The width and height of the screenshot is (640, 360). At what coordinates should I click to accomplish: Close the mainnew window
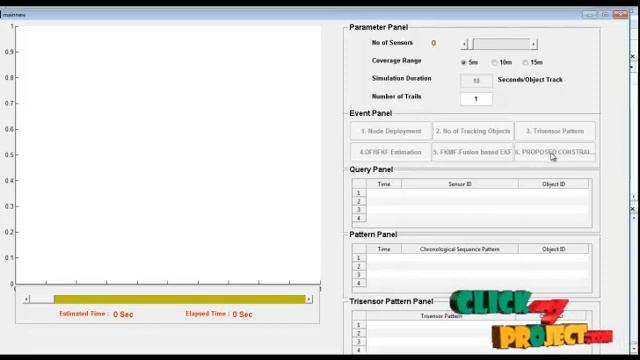(620, 14)
